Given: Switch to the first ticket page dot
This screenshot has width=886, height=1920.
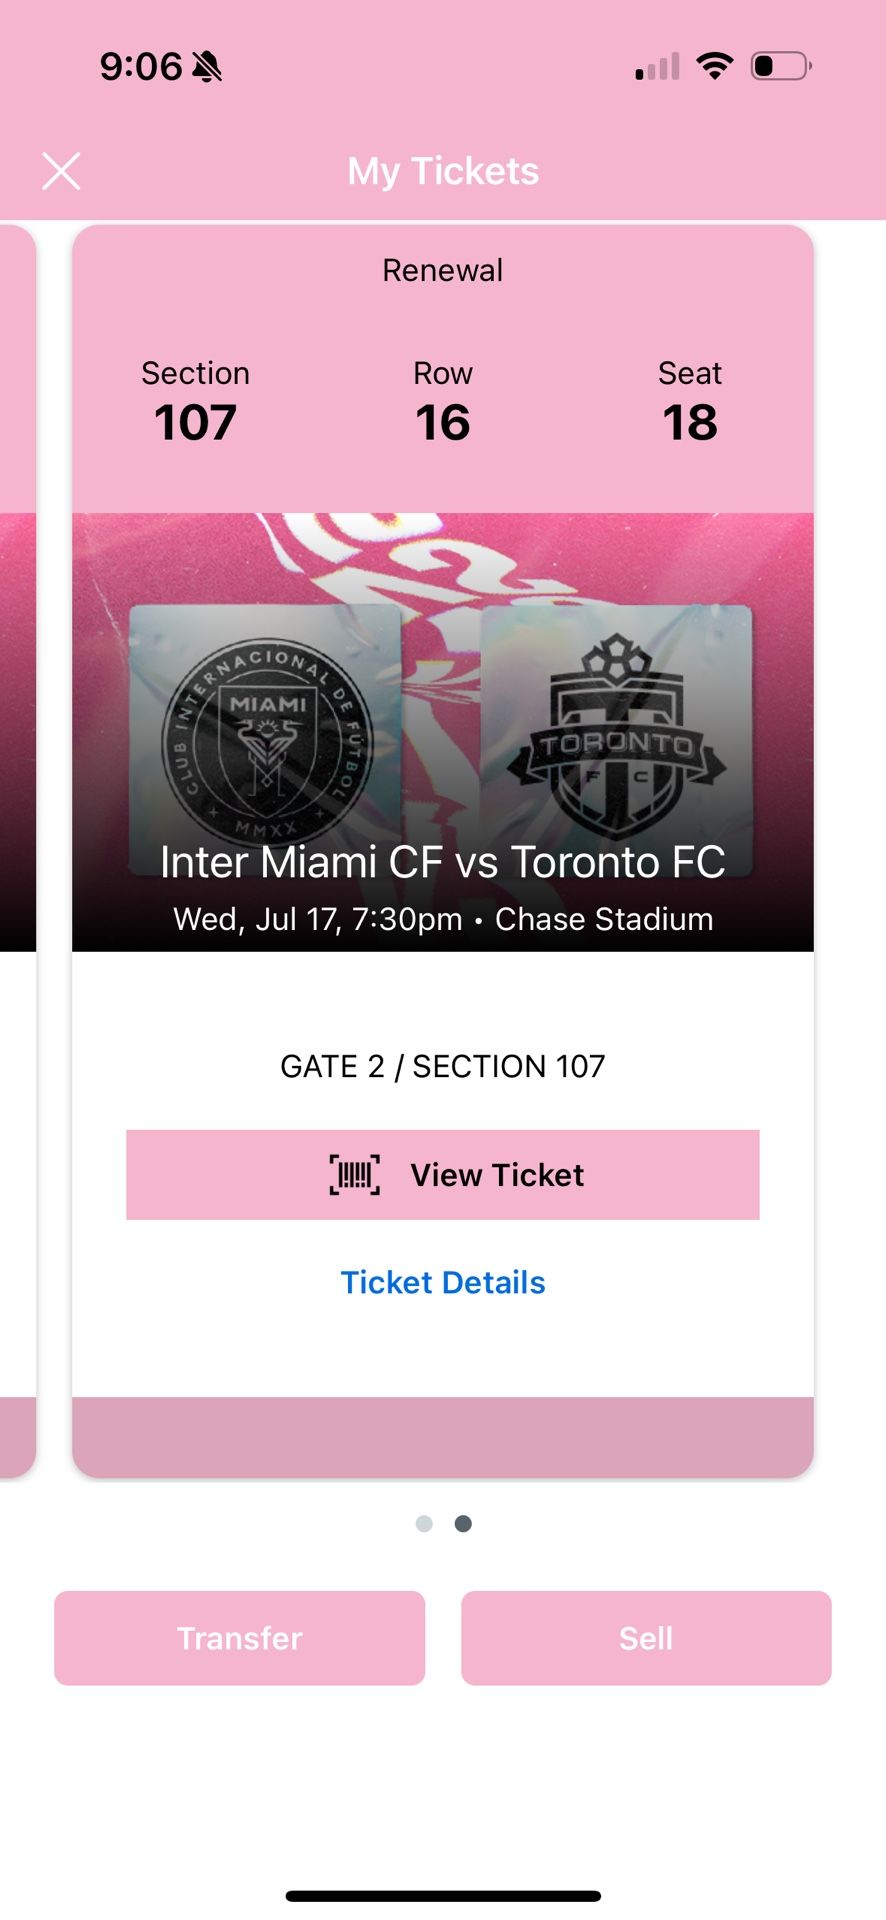Looking at the screenshot, I should coord(424,1523).
